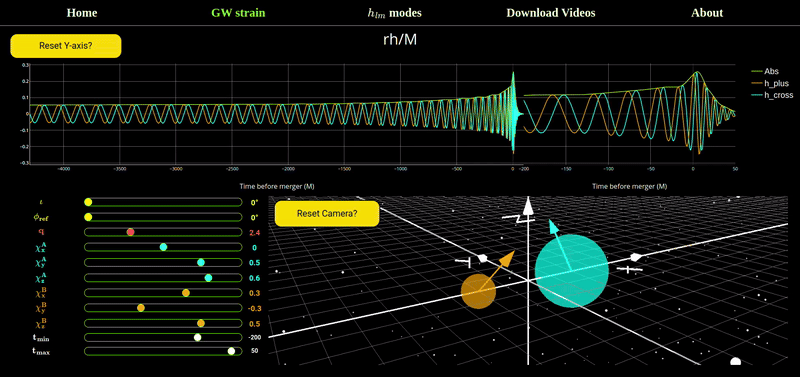Click the white vertical axis arrowhead
This screenshot has height=377, width=800.
pos(529,206)
